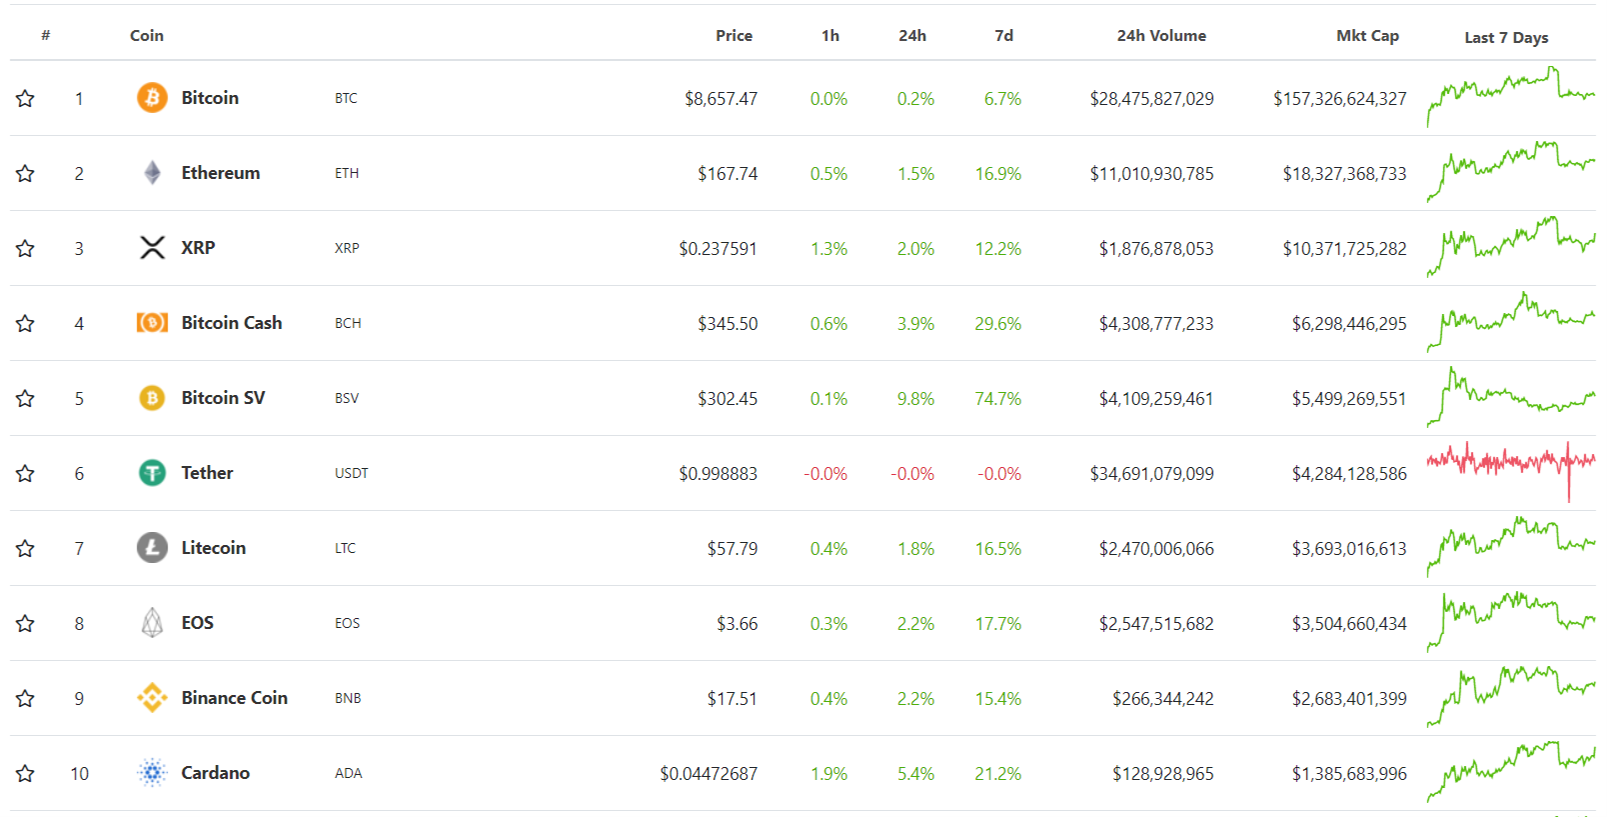Click the Ethereum diamond logo icon
1607x817 pixels.
tap(152, 173)
